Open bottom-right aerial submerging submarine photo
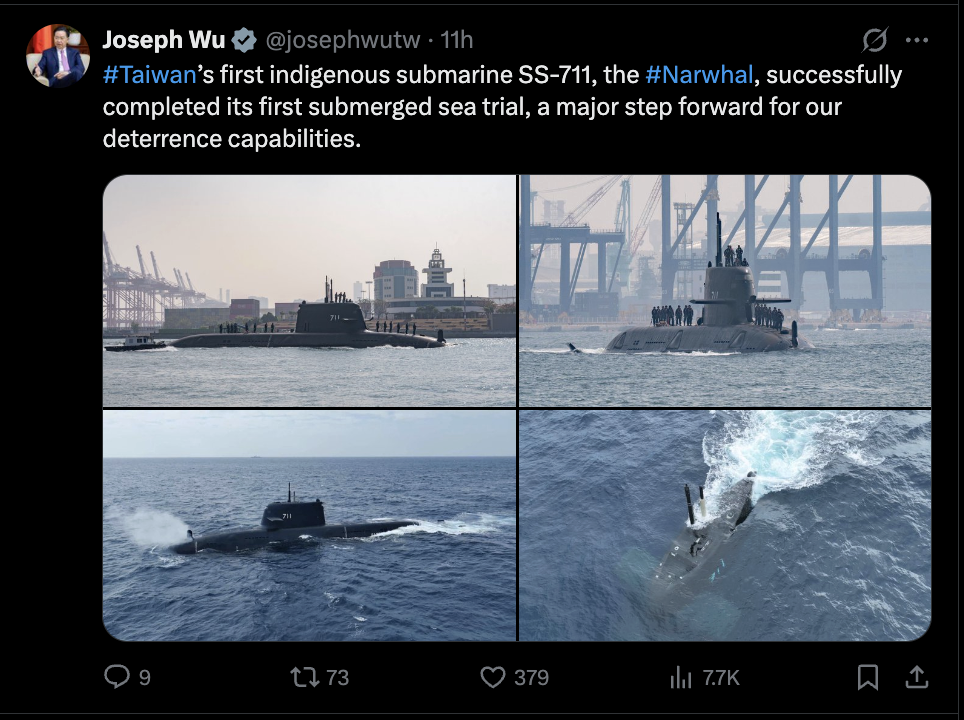The height and width of the screenshot is (720, 964). 725,525
